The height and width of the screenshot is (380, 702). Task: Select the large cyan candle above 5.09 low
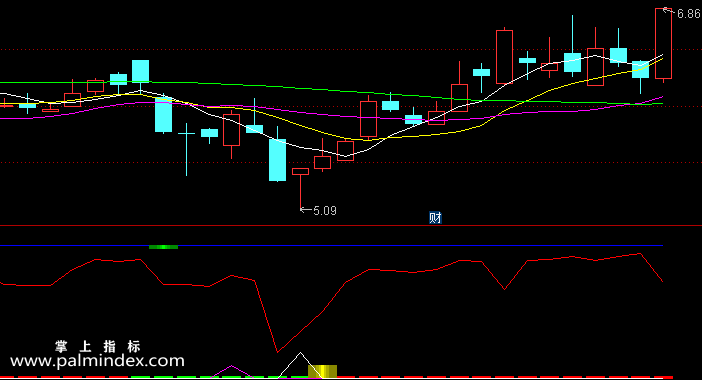pos(277,160)
